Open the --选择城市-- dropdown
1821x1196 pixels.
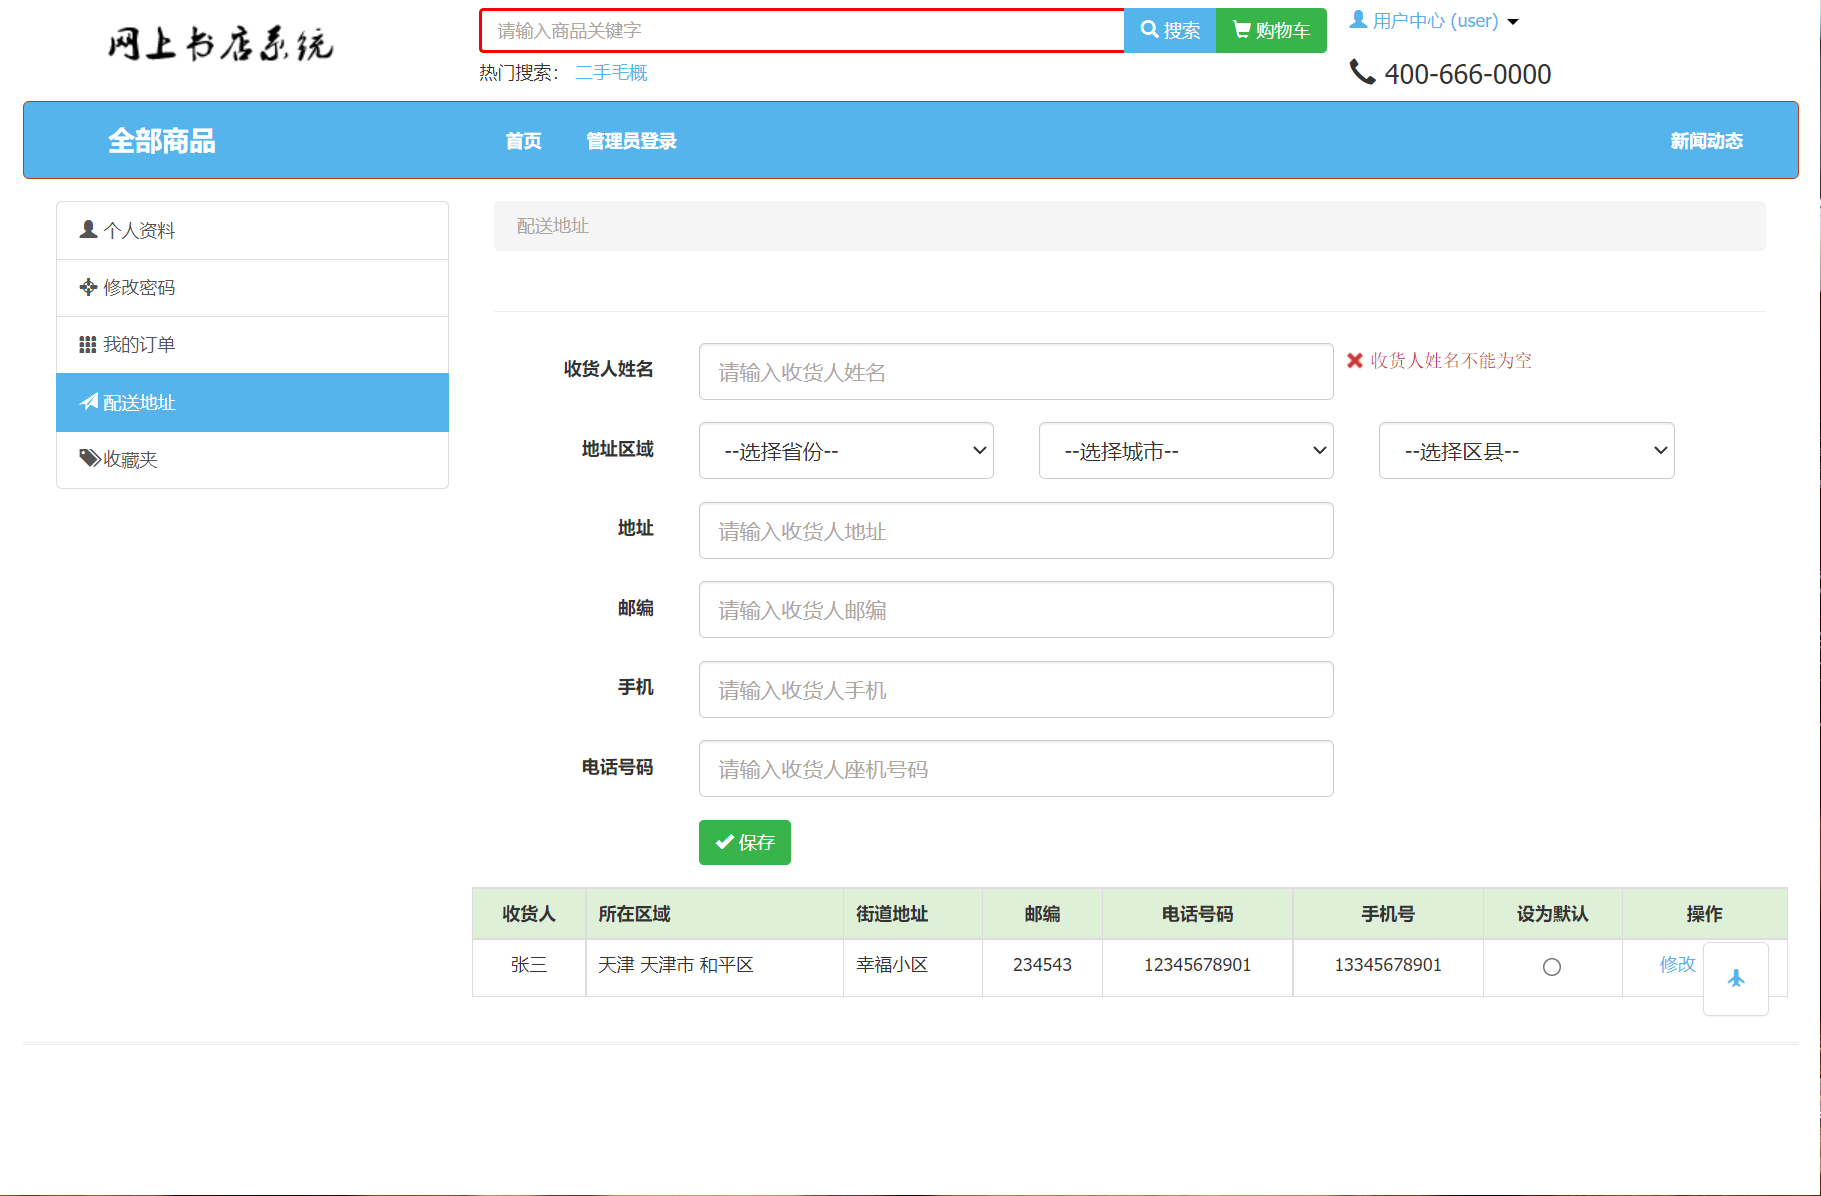point(1185,451)
